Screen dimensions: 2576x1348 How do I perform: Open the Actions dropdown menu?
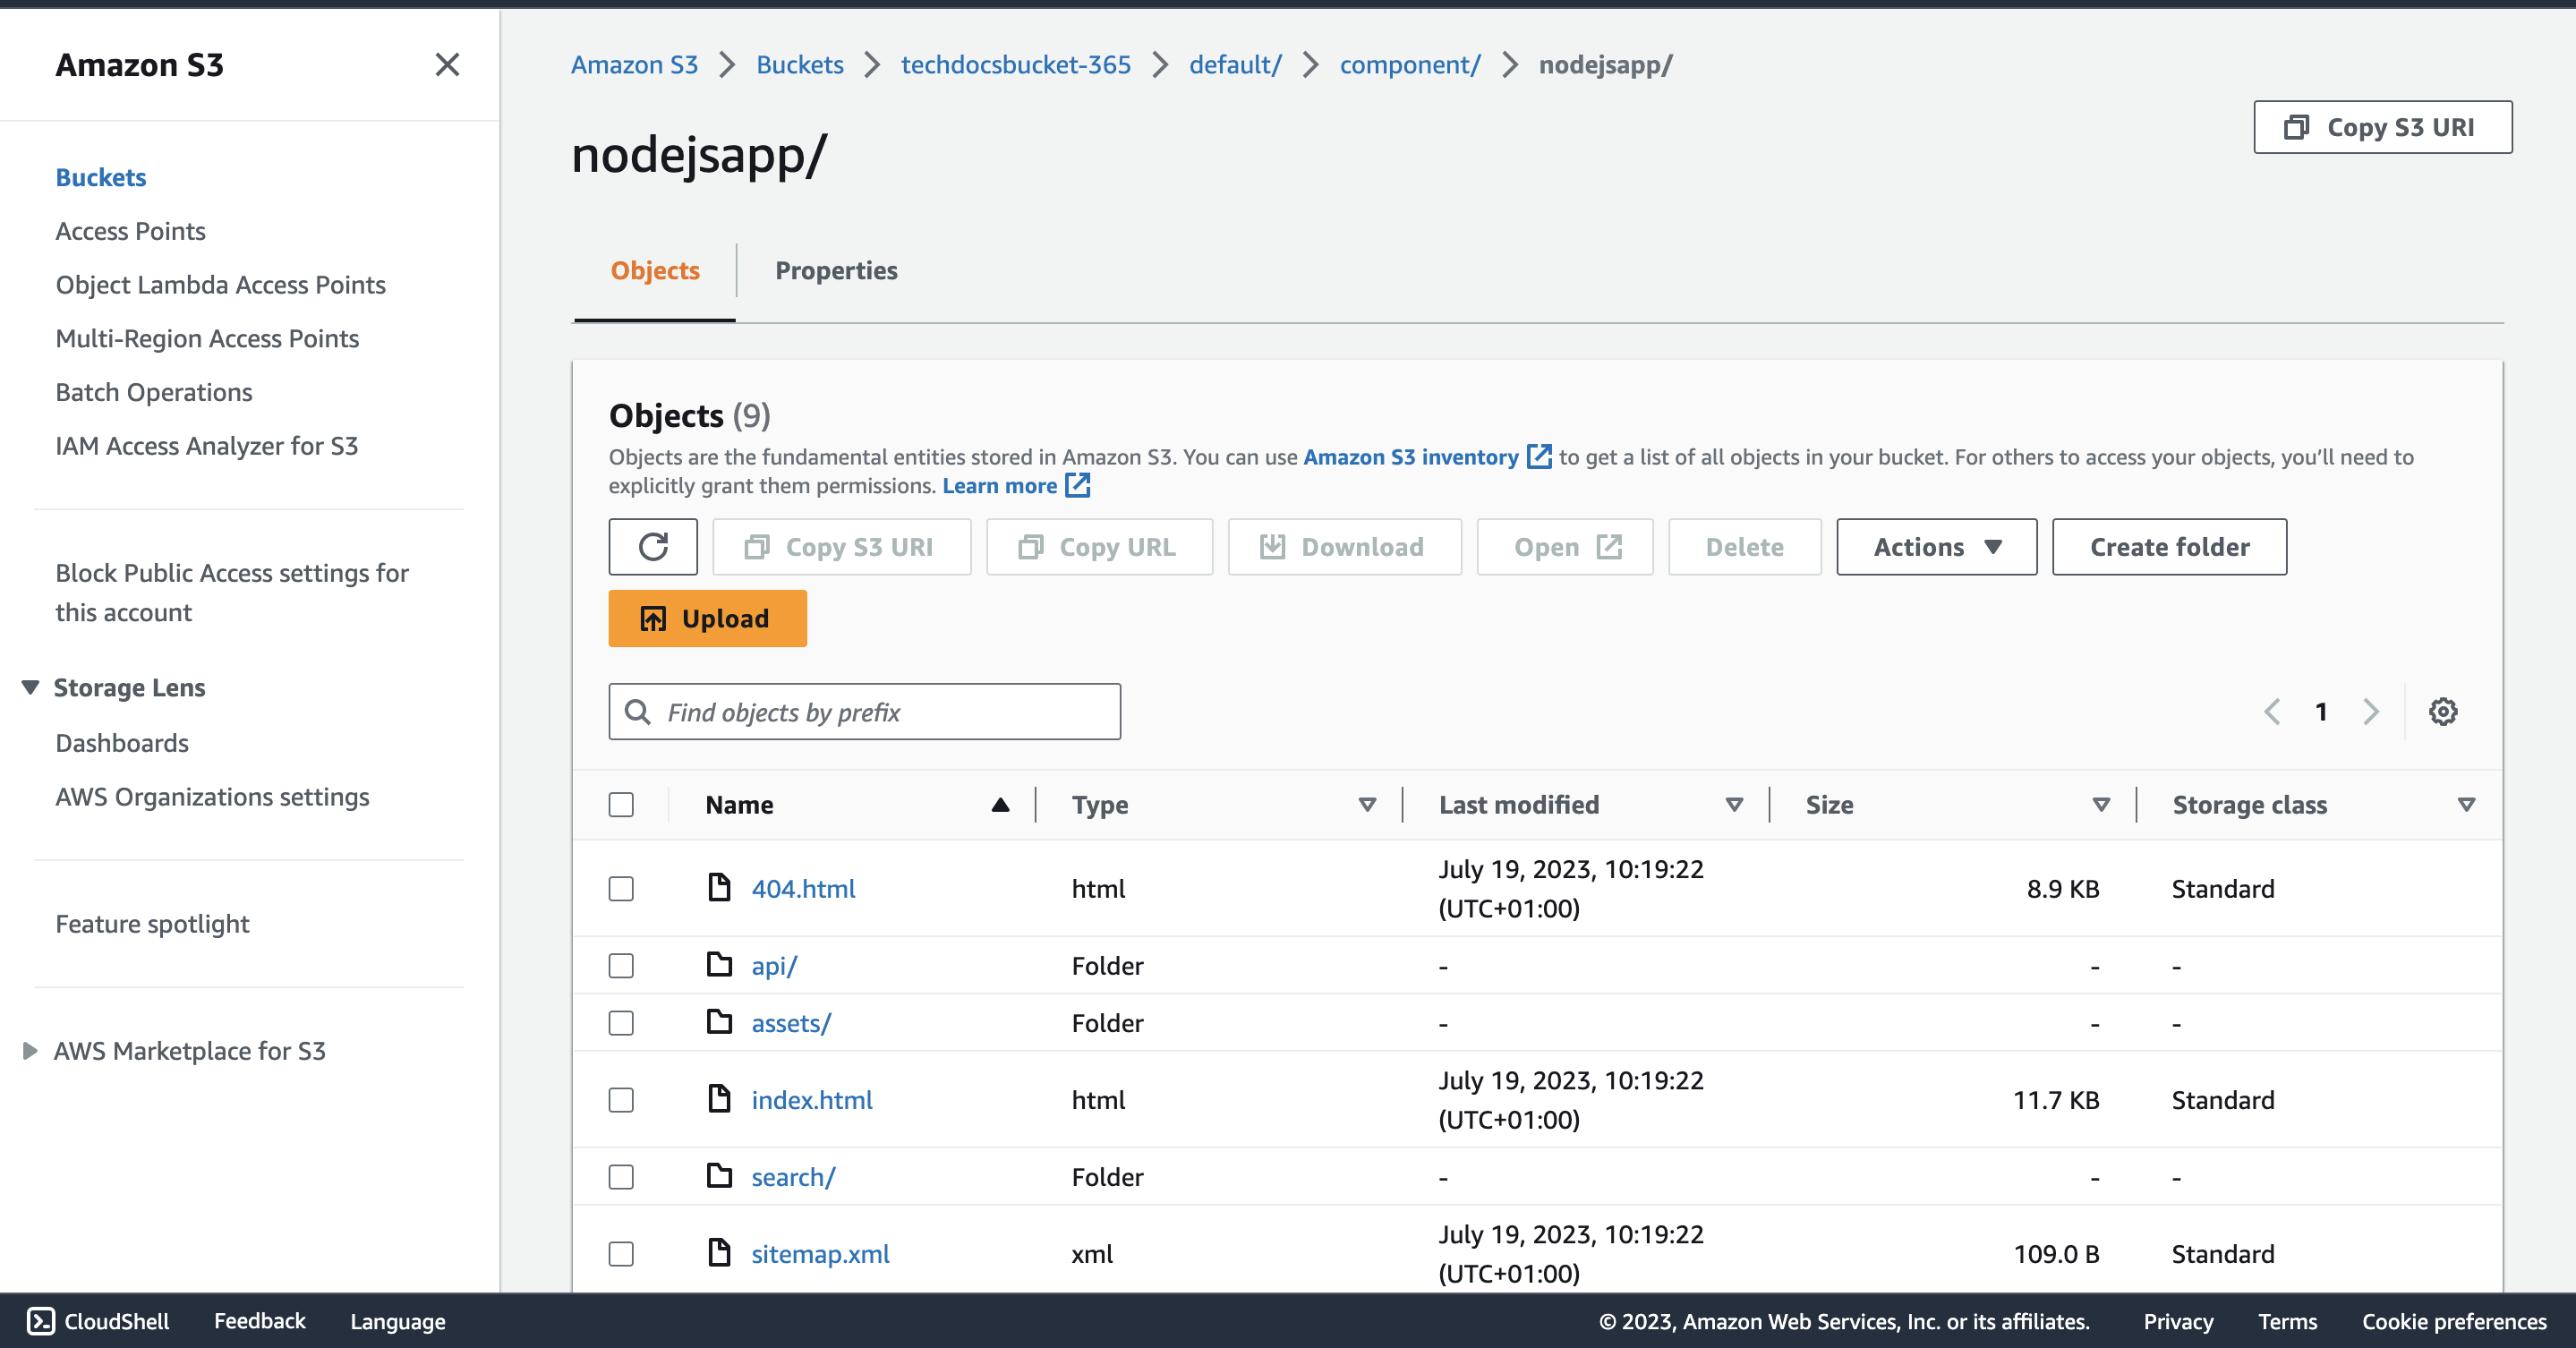1936,547
